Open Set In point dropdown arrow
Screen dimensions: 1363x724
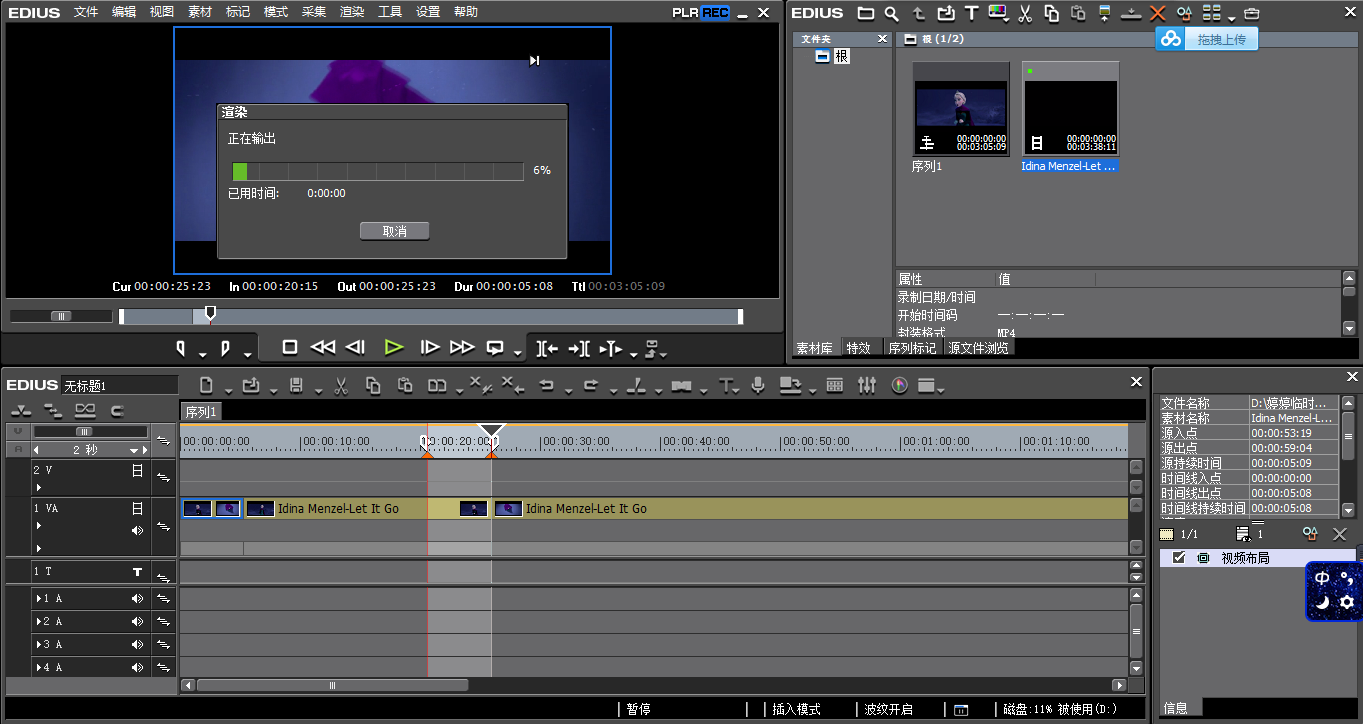(x=202, y=353)
